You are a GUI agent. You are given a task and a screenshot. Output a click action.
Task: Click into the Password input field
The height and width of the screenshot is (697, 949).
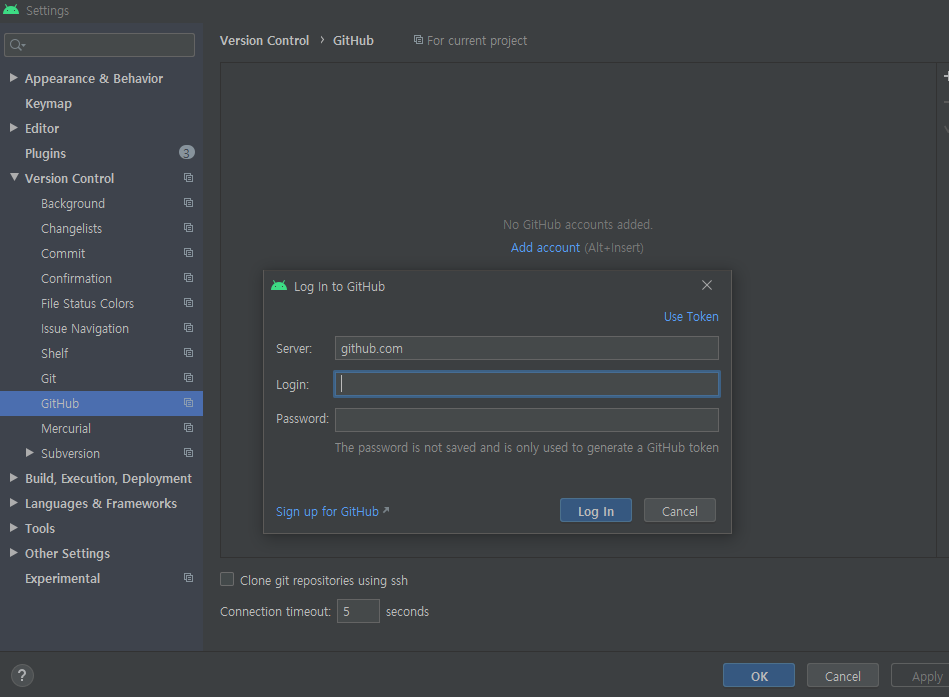tap(527, 419)
